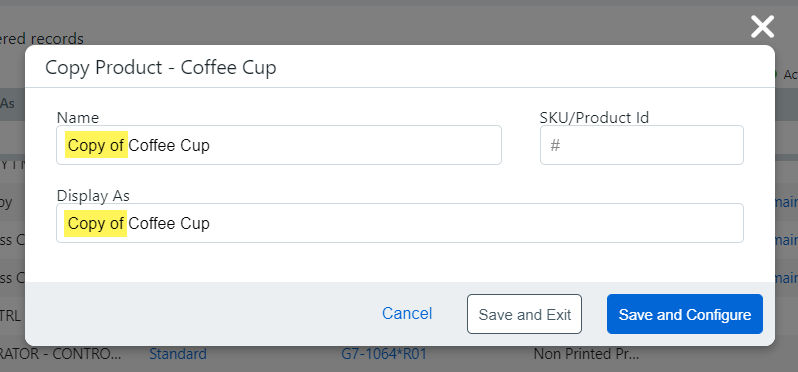Select the 'TRL' row cell at left edge
This screenshot has height=372, width=798.
(x=10, y=316)
